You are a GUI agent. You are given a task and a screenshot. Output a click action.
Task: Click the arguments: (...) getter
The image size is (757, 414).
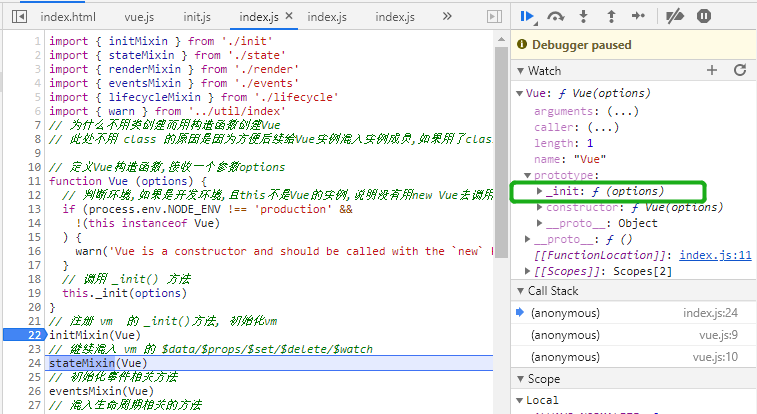click(x=586, y=111)
